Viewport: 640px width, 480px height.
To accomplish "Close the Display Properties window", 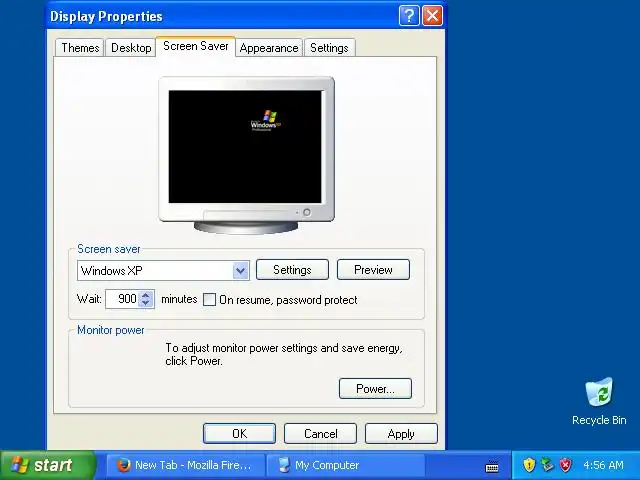I will [x=432, y=16].
